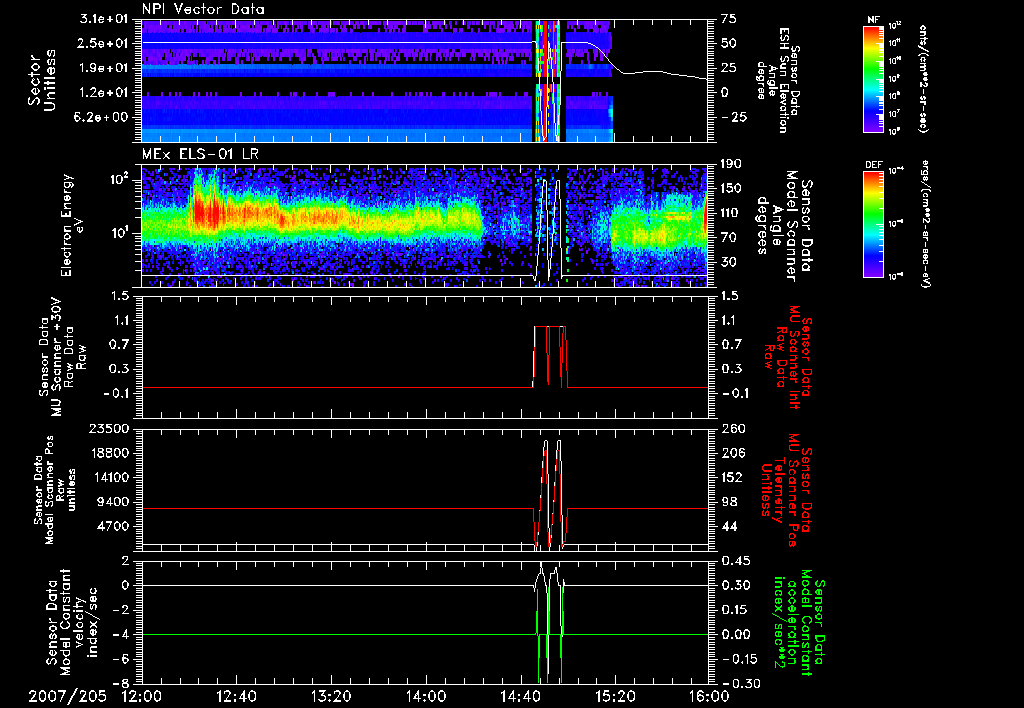This screenshot has width=1024, height=708.
Task: Click the "2007/205" date label
Action: [x=67, y=696]
